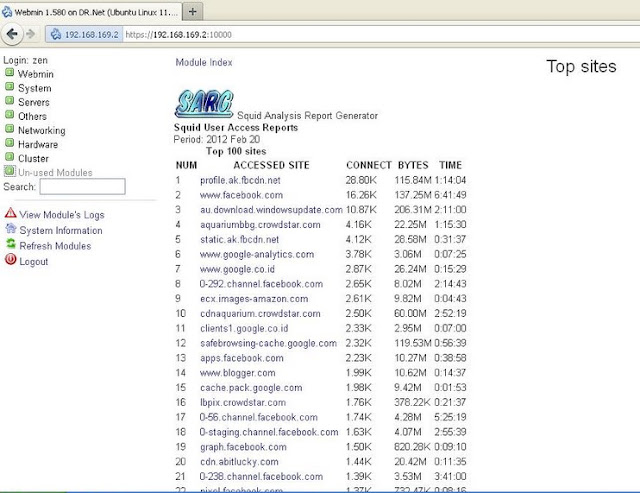Screen dimensions: 640x493
Task: Expand the Others category
Action: [x=32, y=116]
